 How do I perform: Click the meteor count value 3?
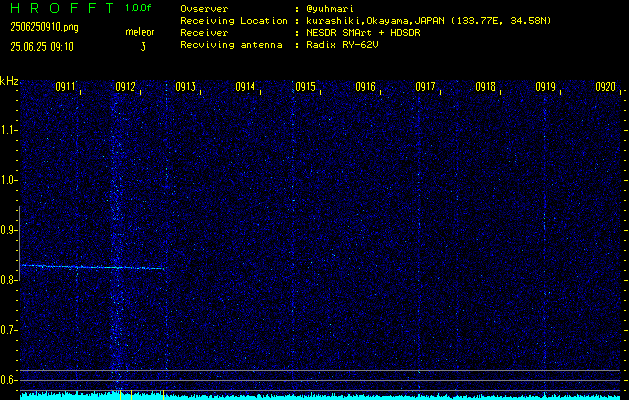click(143, 47)
